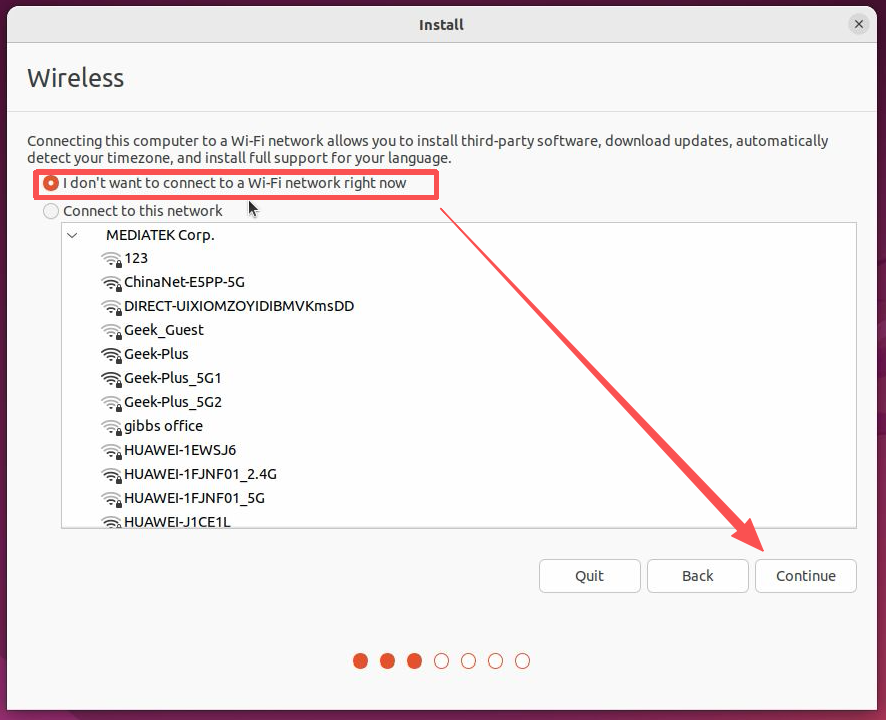Select HUAWEI-1FJNF01_5G from the list
The width and height of the screenshot is (886, 720).
point(194,498)
